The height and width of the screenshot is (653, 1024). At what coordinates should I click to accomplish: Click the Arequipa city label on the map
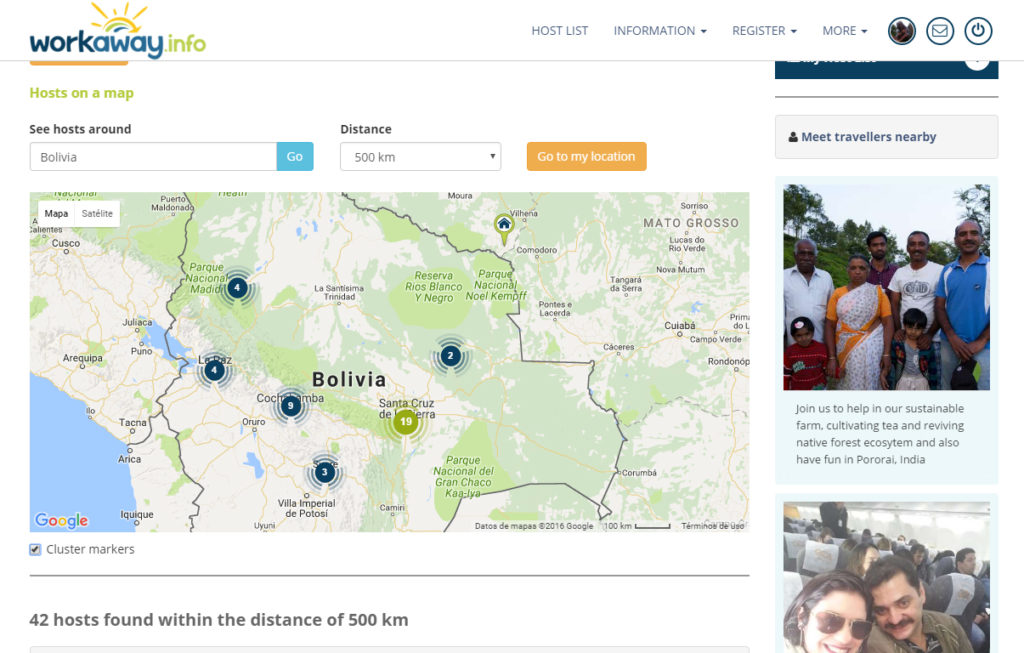coord(82,358)
